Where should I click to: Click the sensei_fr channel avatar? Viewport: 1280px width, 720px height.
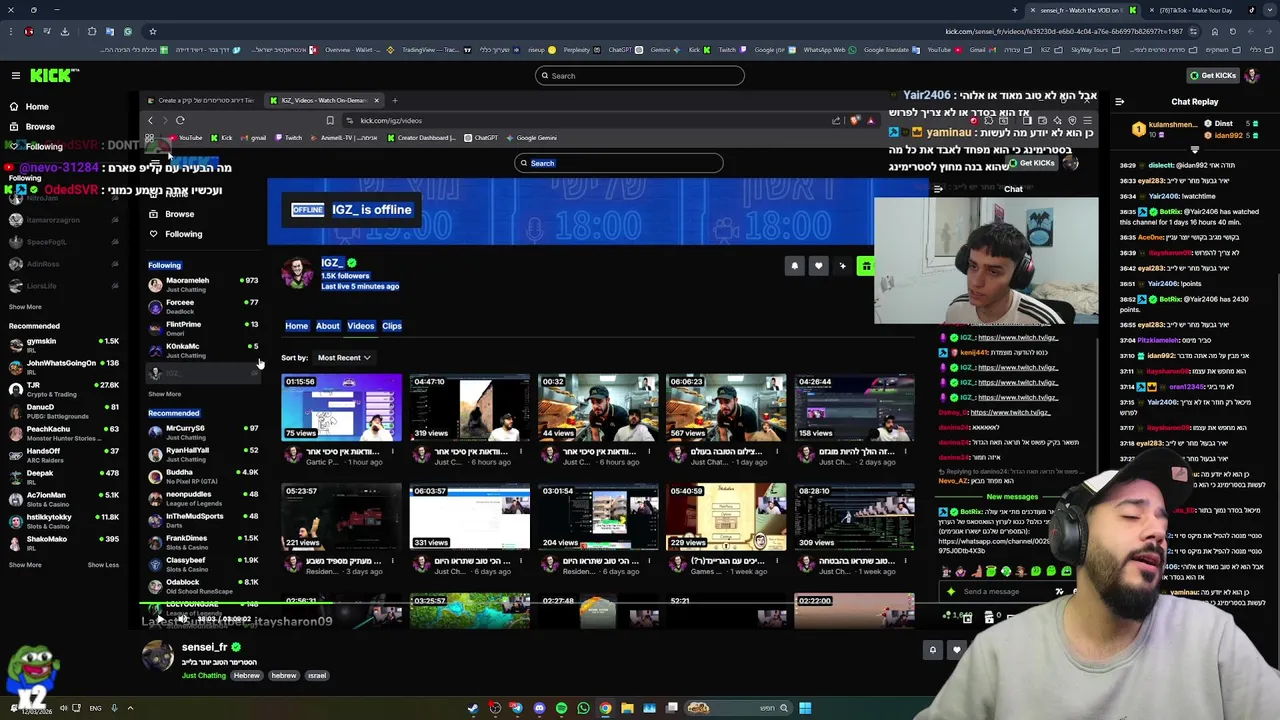pyautogui.click(x=157, y=657)
